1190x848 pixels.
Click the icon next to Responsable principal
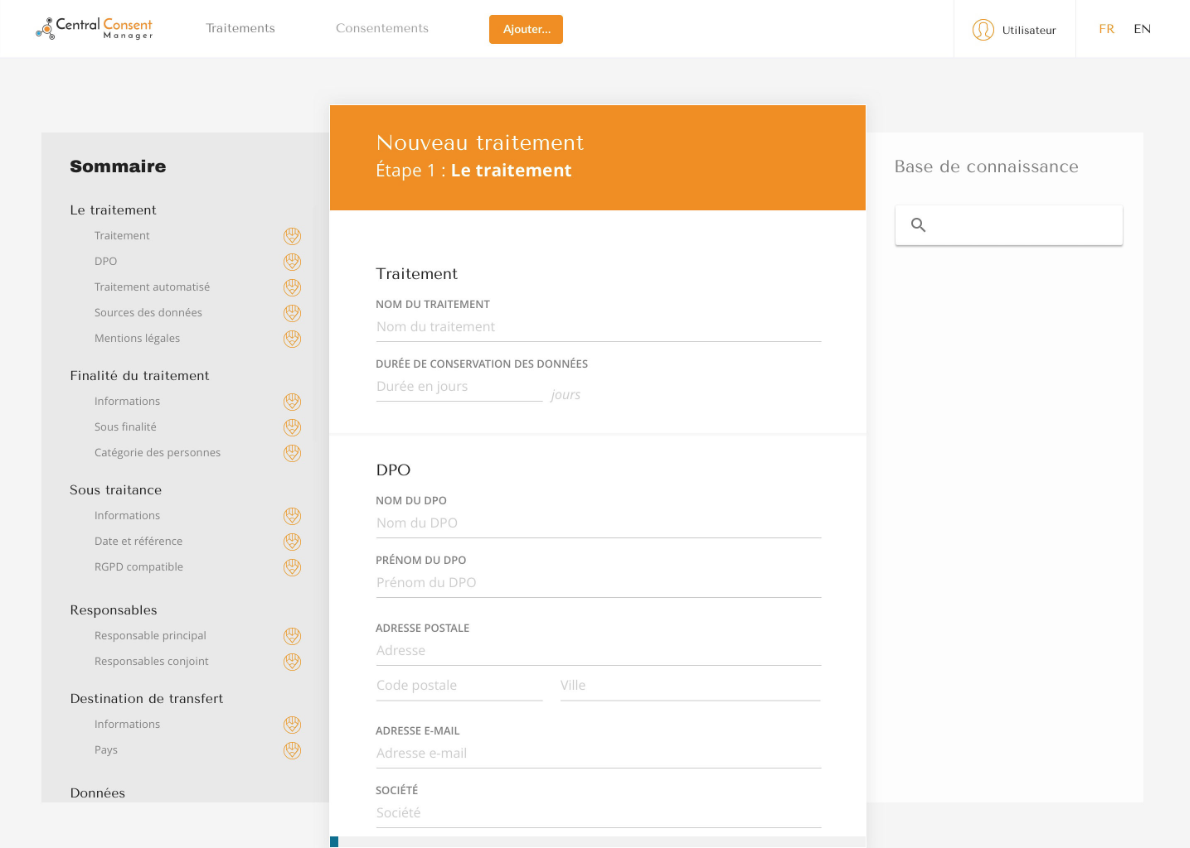pos(292,636)
